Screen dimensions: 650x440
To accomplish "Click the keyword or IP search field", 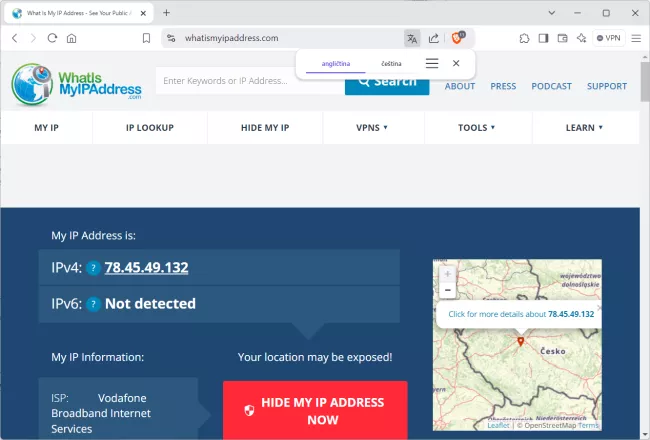I will click(x=250, y=81).
